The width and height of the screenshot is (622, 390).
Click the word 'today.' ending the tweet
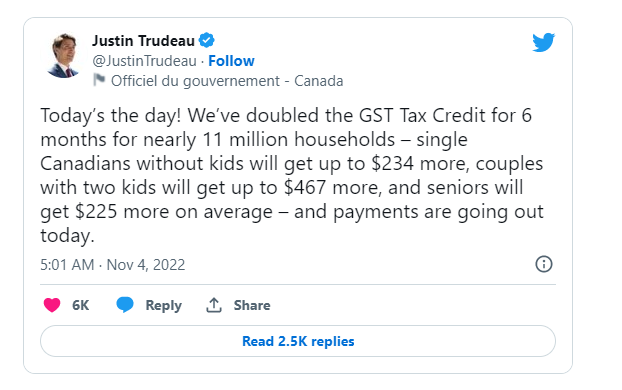pyautogui.click(x=67, y=235)
